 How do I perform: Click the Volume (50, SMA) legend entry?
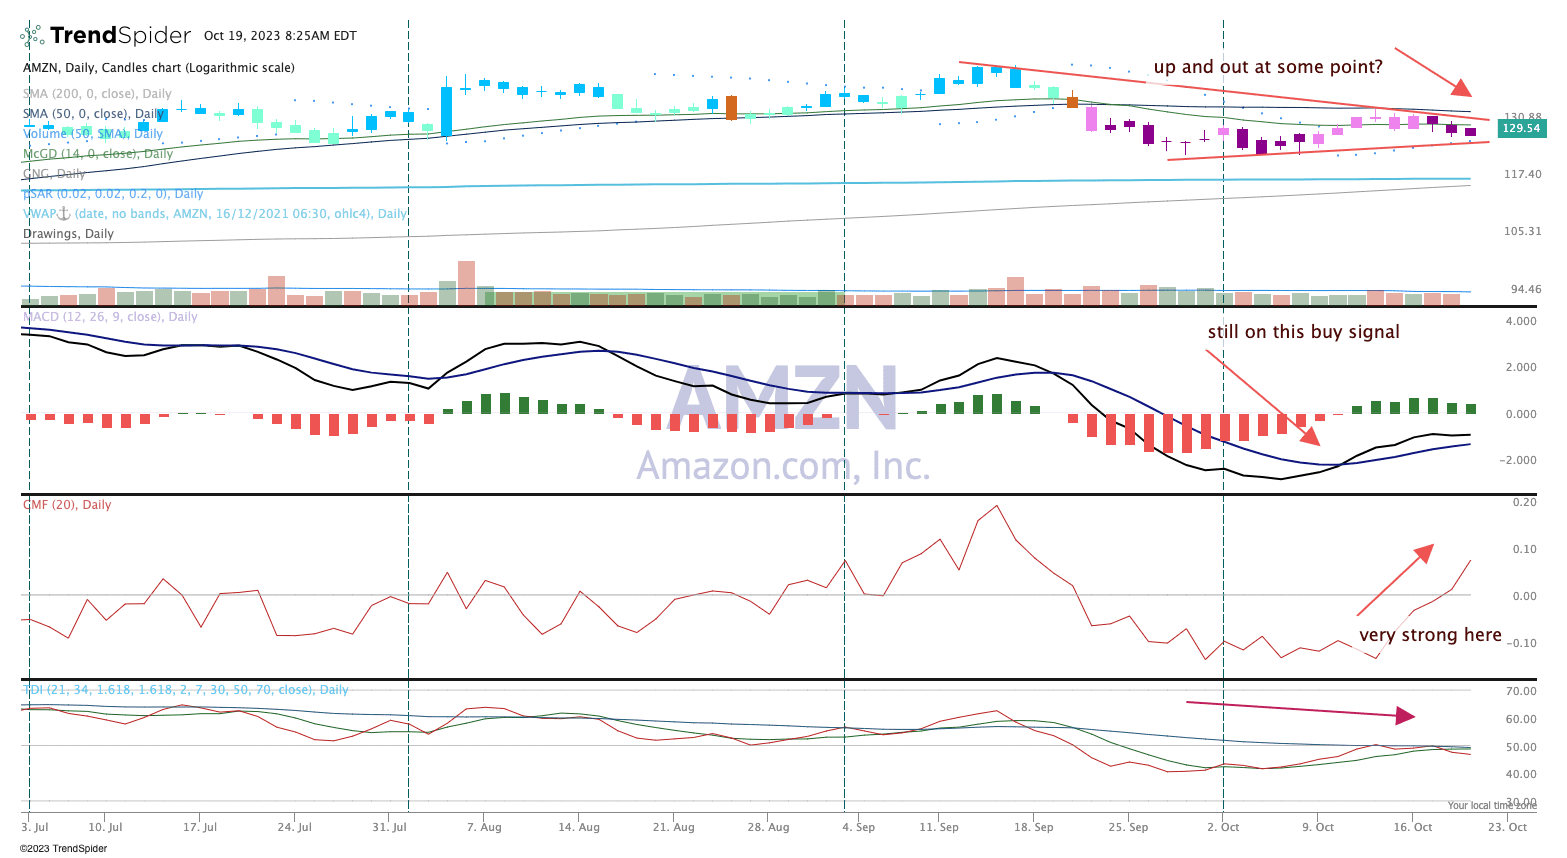[93, 133]
